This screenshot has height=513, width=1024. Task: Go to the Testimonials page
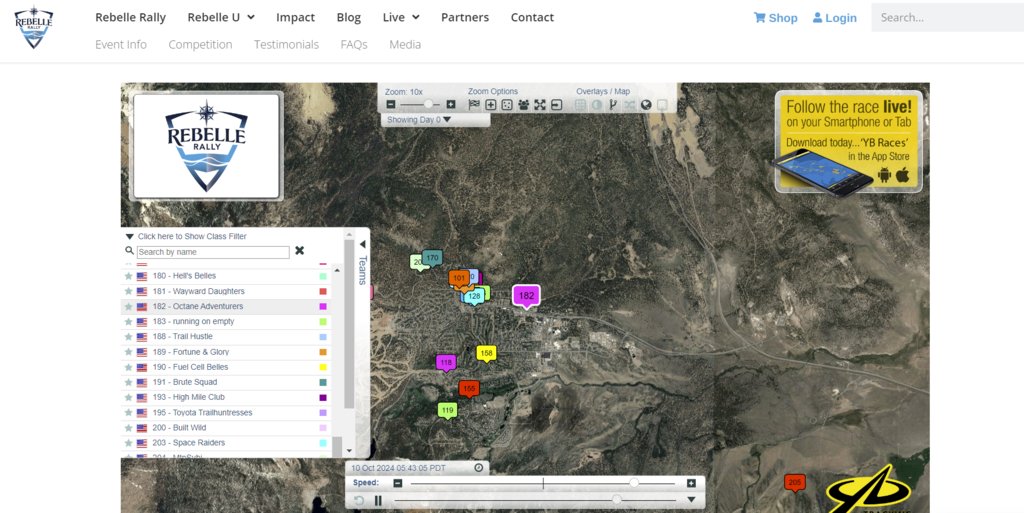287,44
